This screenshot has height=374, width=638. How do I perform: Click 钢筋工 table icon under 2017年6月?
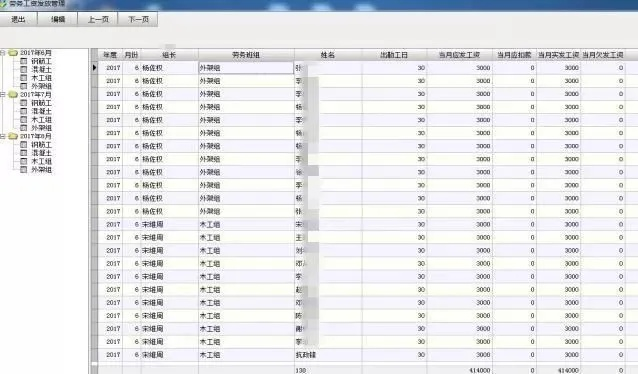coord(24,61)
